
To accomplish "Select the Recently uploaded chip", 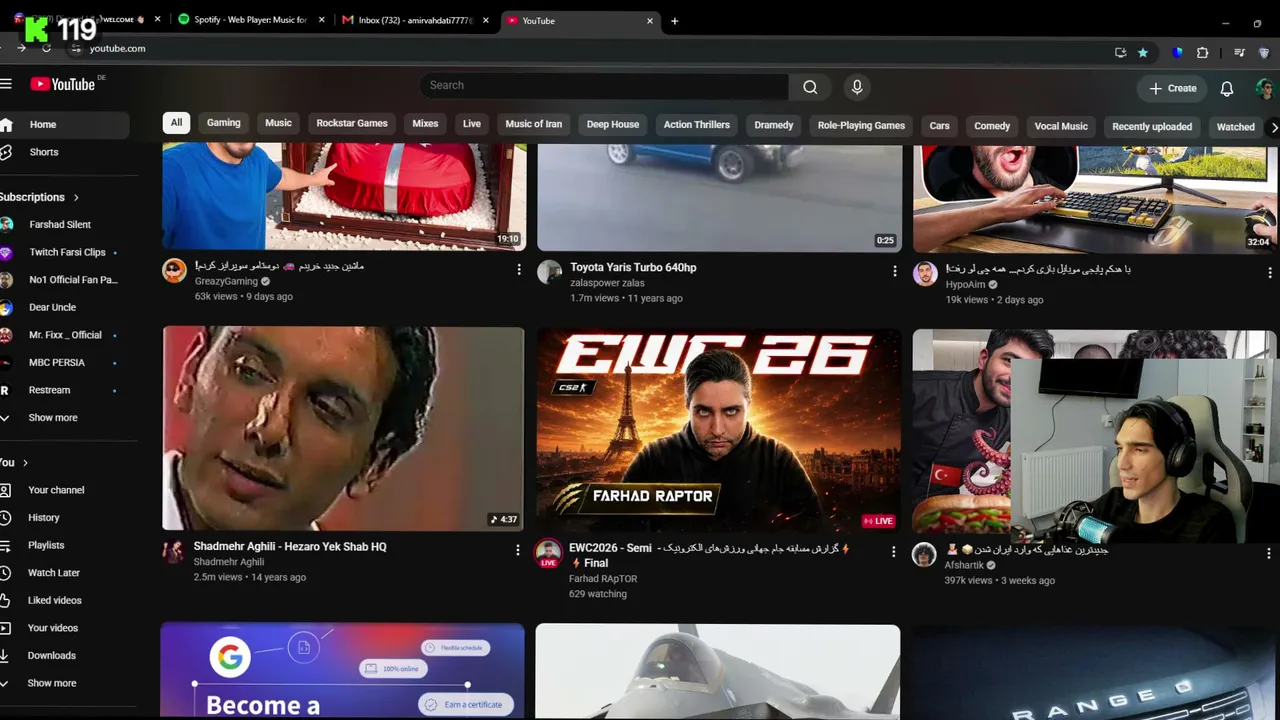I will coord(1152,127).
